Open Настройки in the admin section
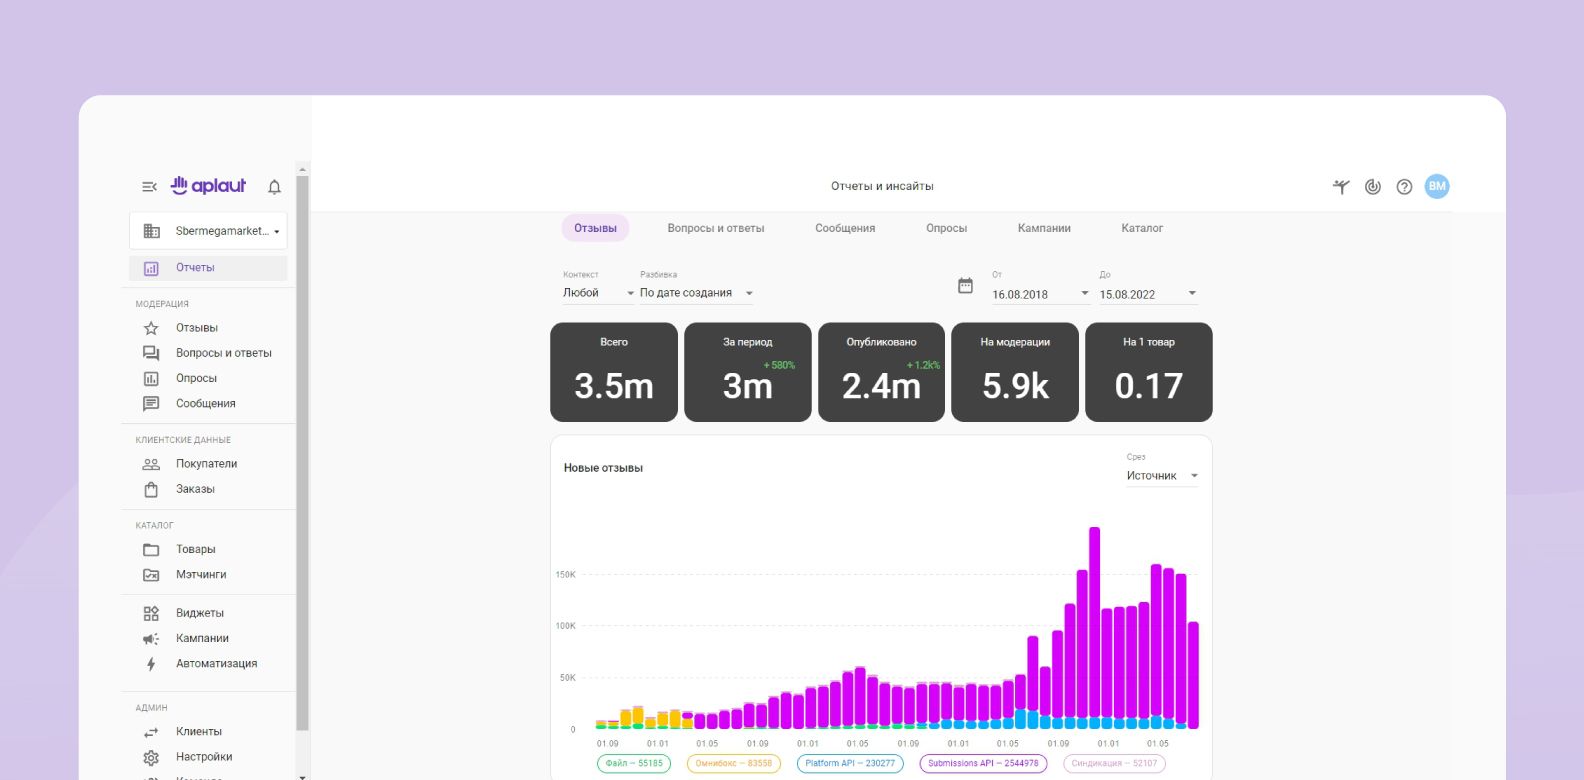1584x780 pixels. [203, 757]
